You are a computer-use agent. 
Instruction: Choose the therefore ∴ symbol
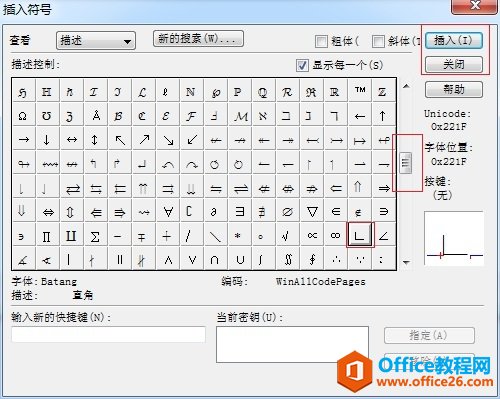(x=336, y=259)
